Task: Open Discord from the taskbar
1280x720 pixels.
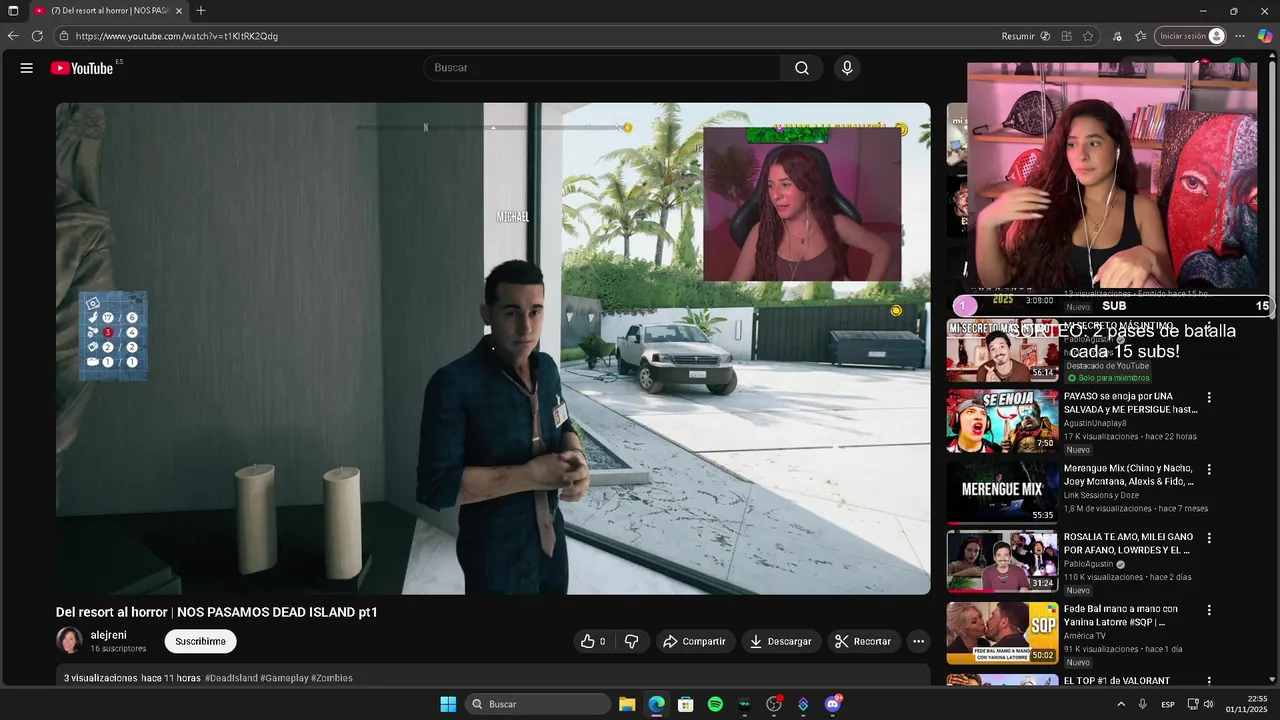Action: 833,704
